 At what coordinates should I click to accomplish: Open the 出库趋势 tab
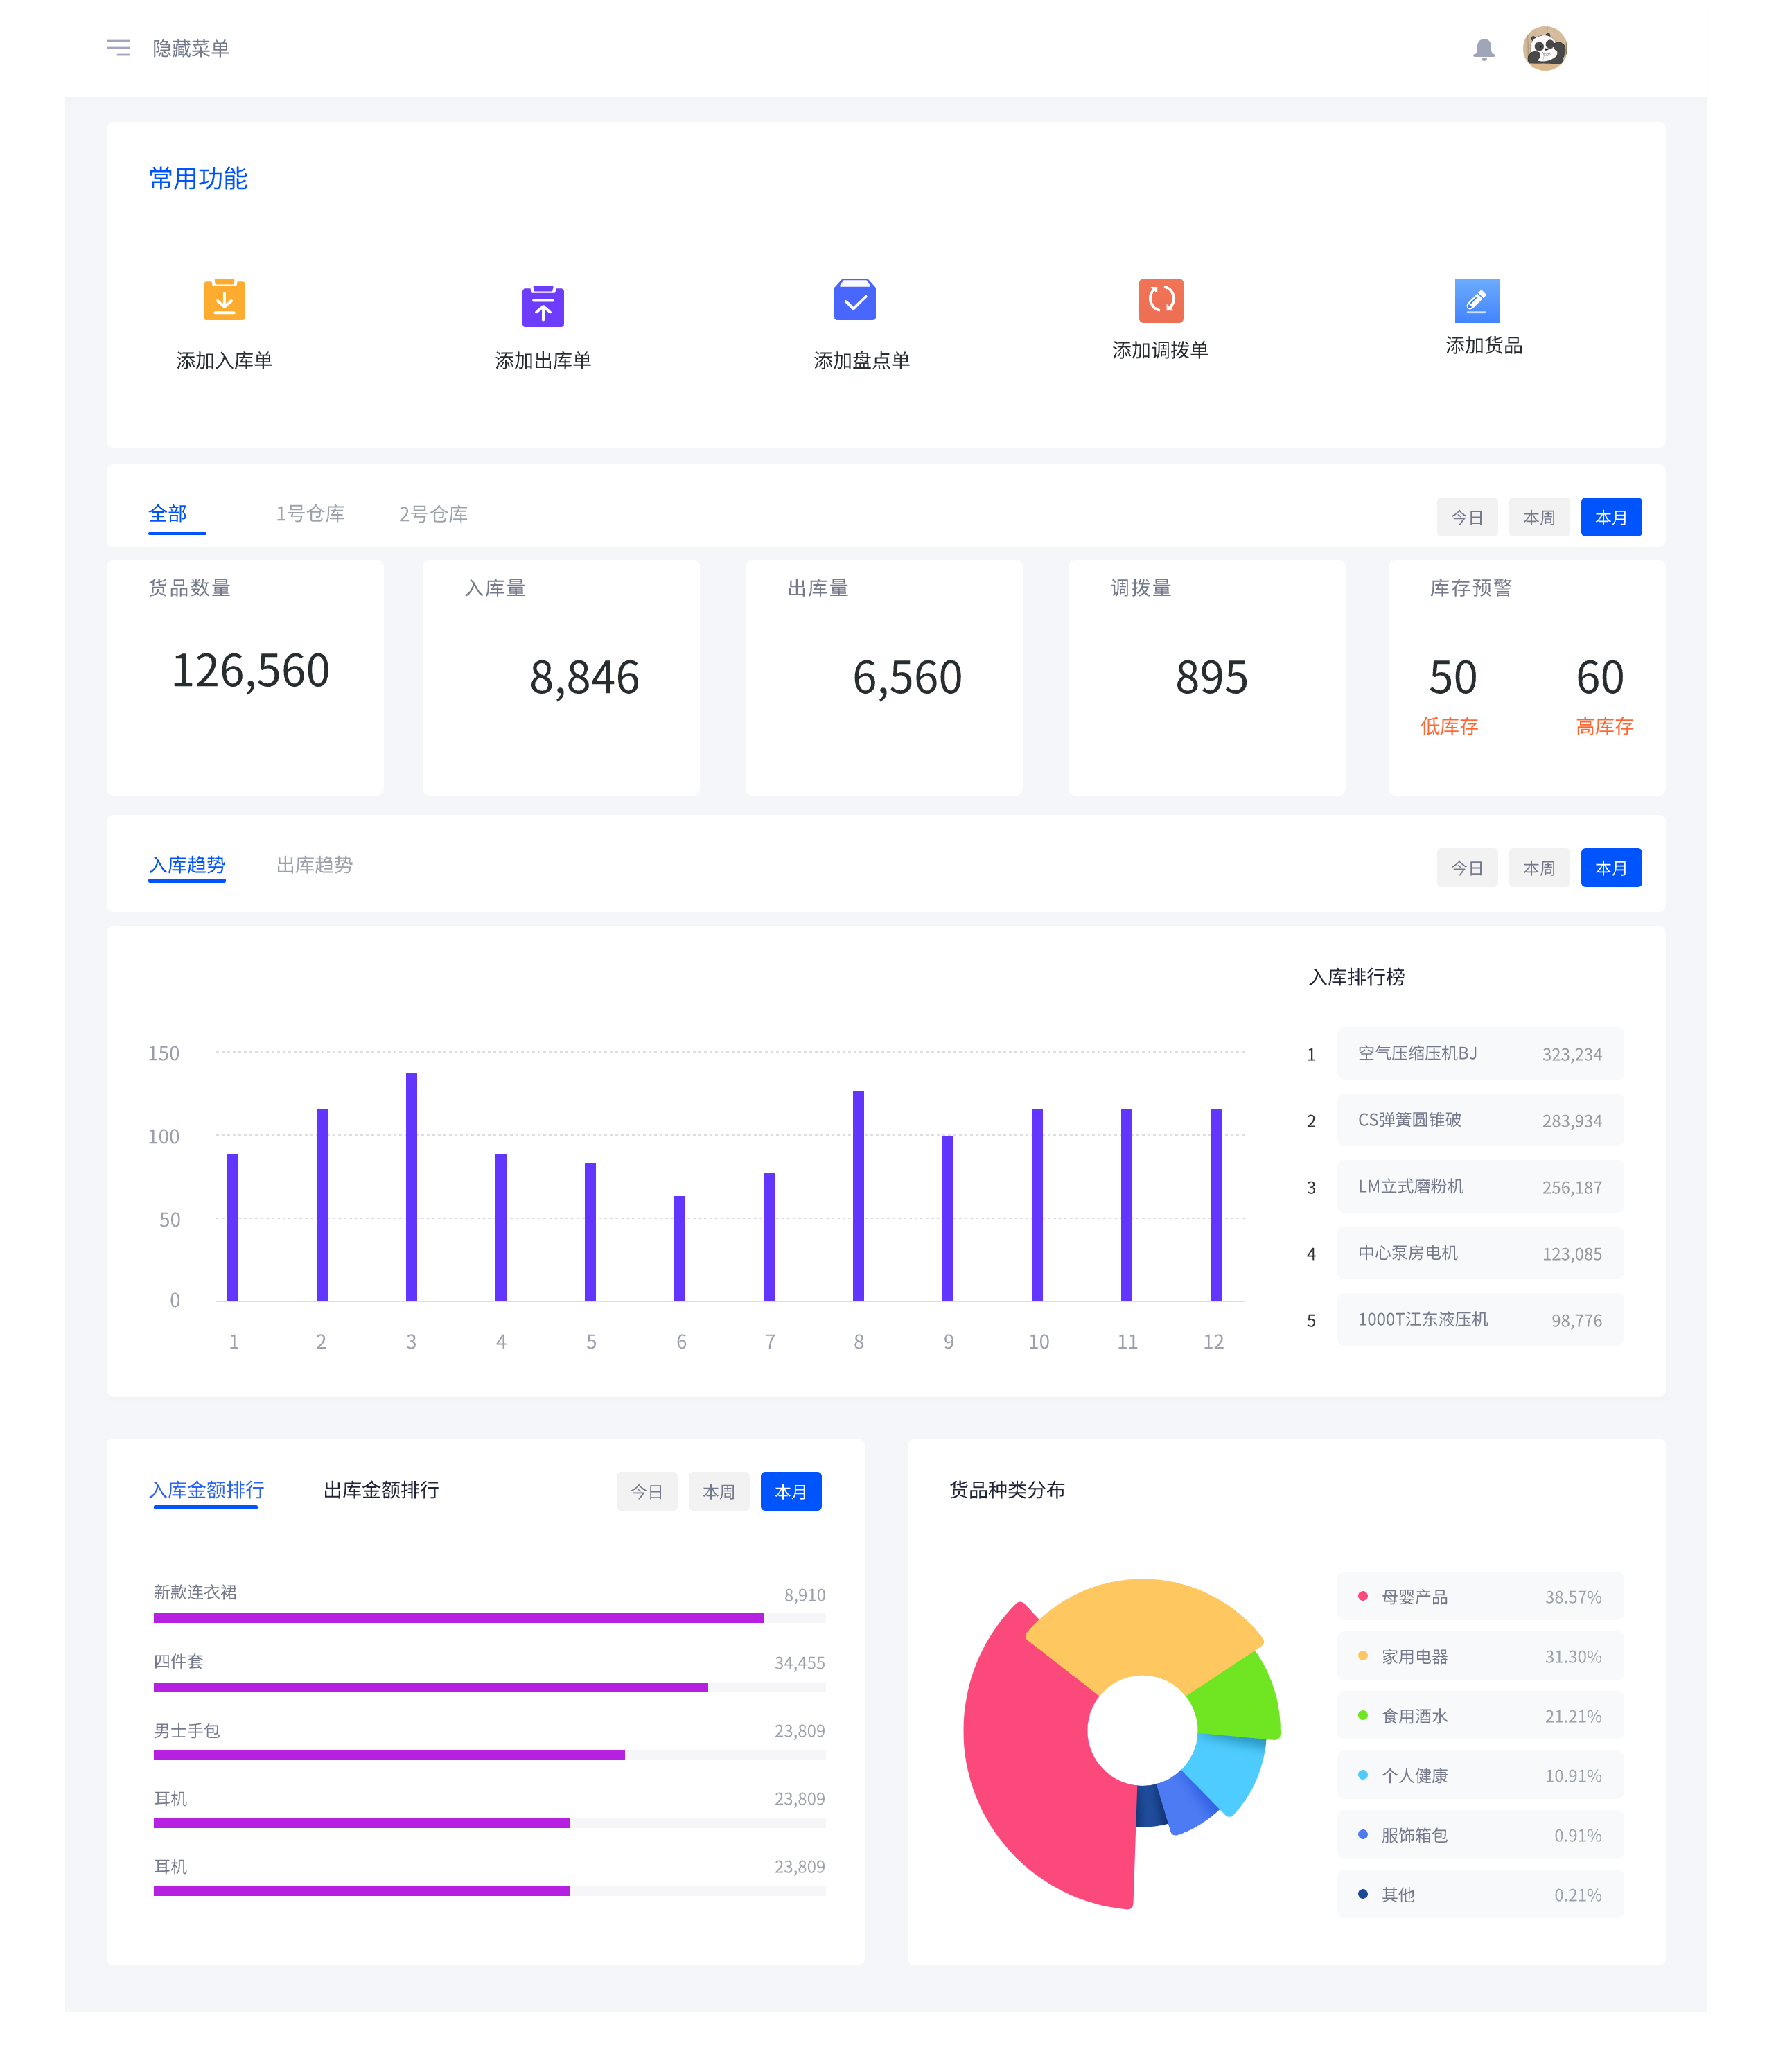pyautogui.click(x=314, y=865)
